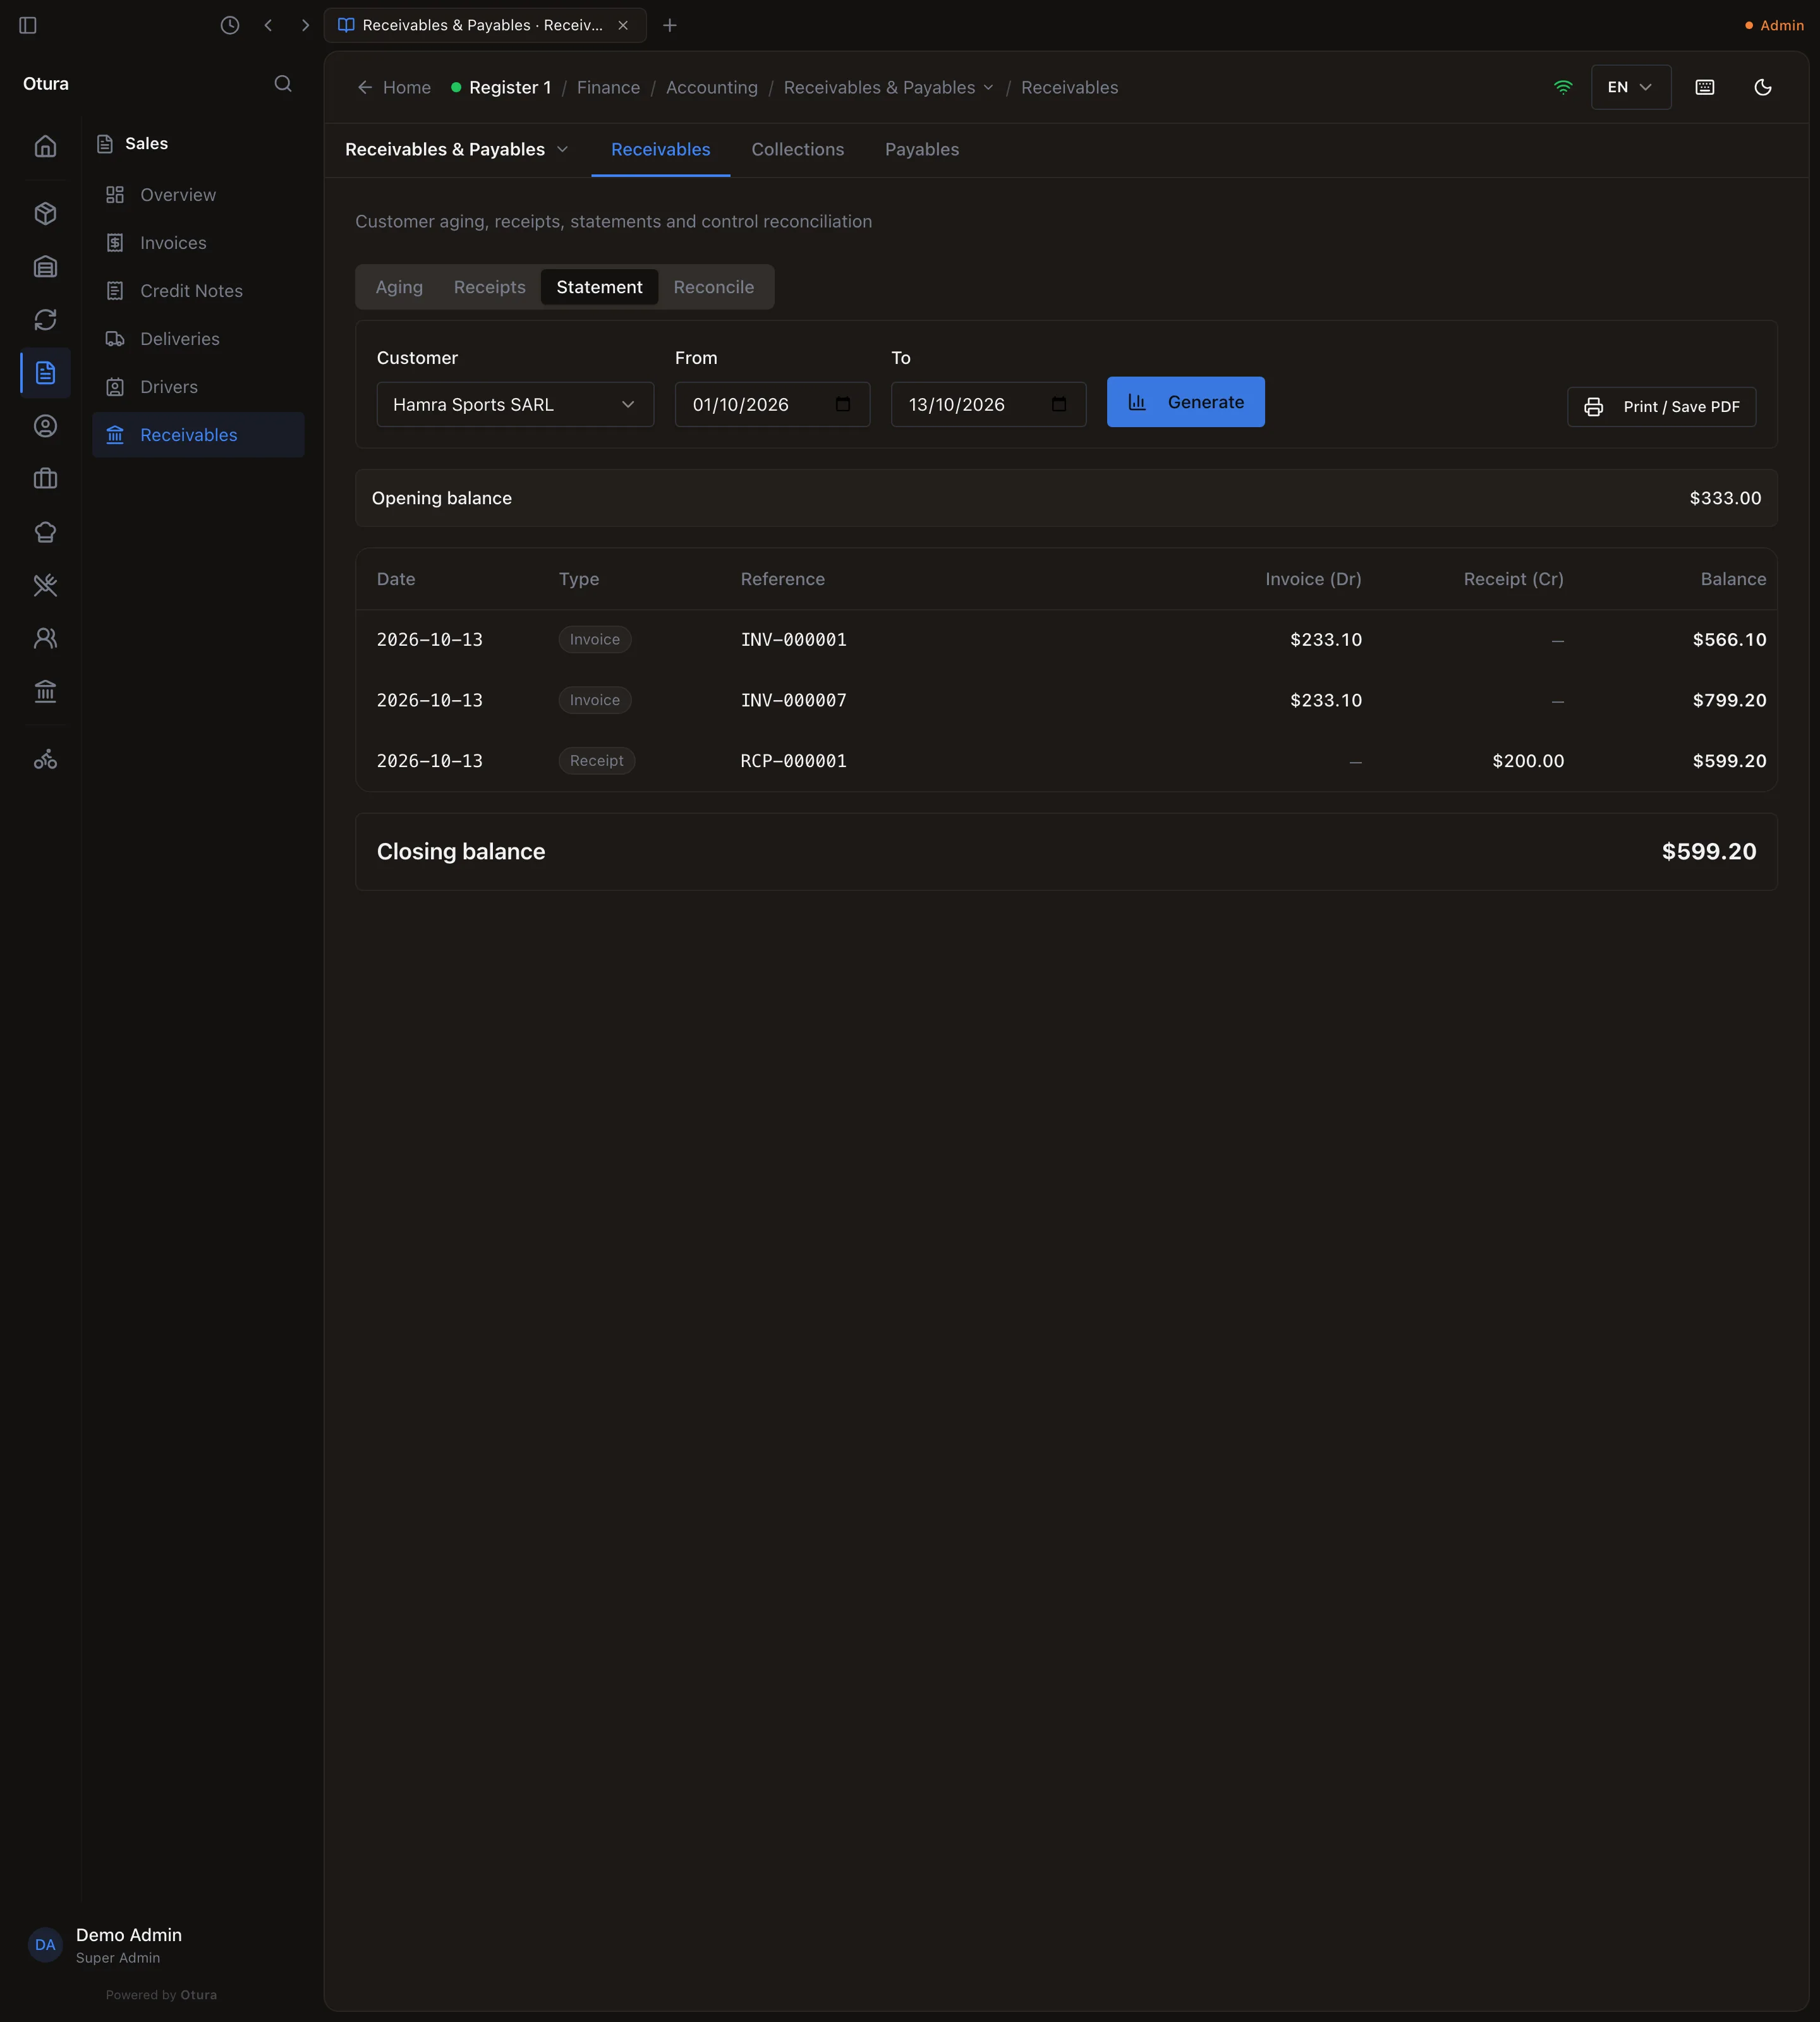
Task: Open the user circle icon in the rail
Action: [45, 426]
